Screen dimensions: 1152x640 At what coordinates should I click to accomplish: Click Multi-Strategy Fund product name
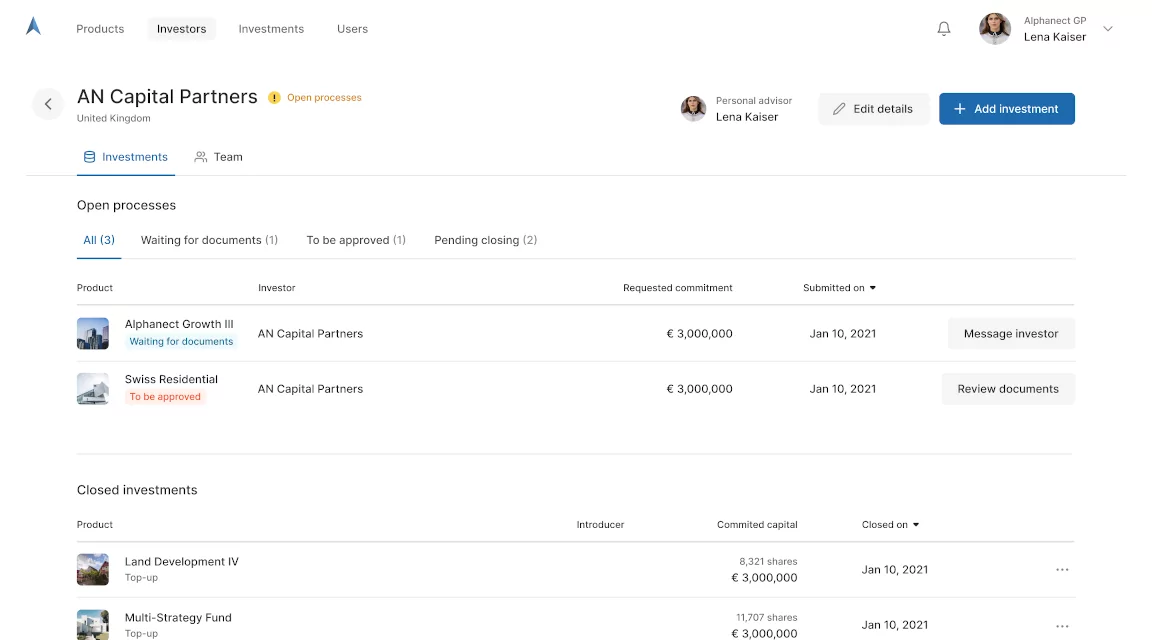(x=178, y=618)
